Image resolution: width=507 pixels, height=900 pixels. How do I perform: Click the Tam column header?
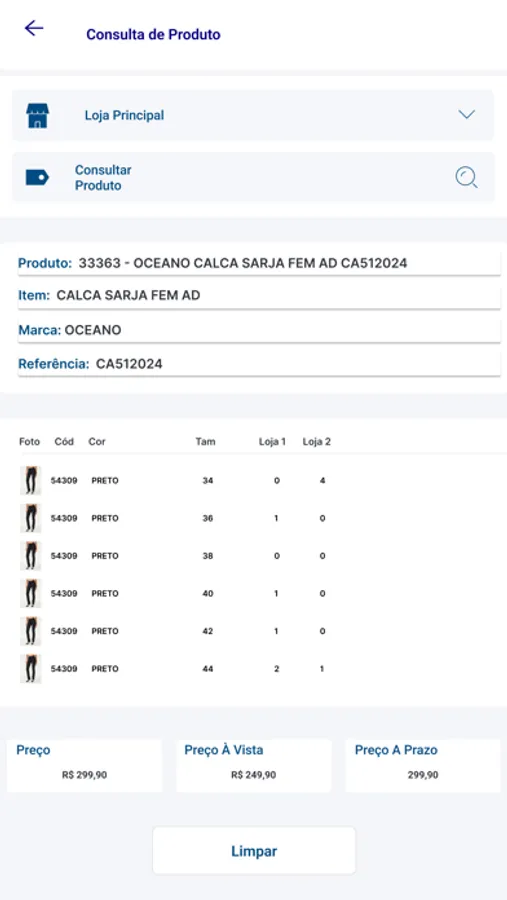point(206,441)
